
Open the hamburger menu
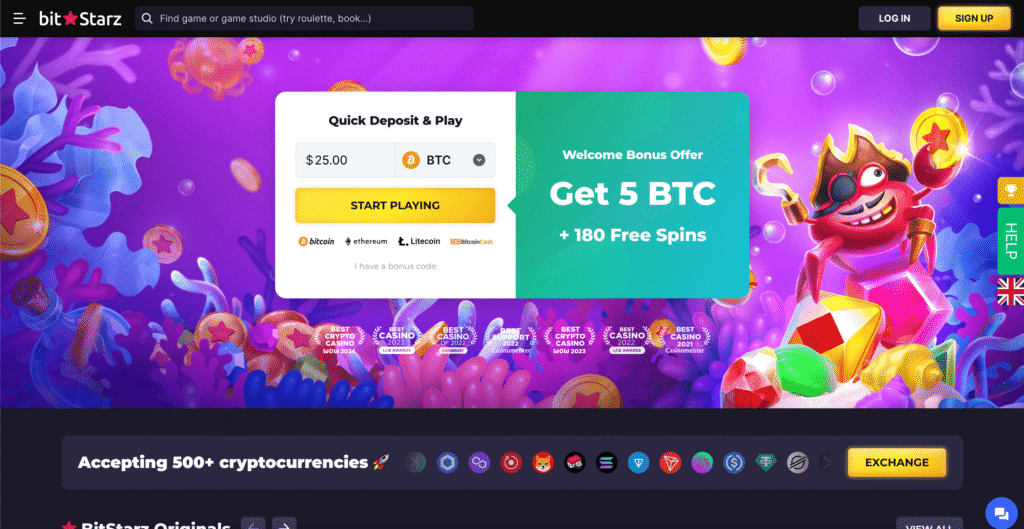click(x=19, y=18)
